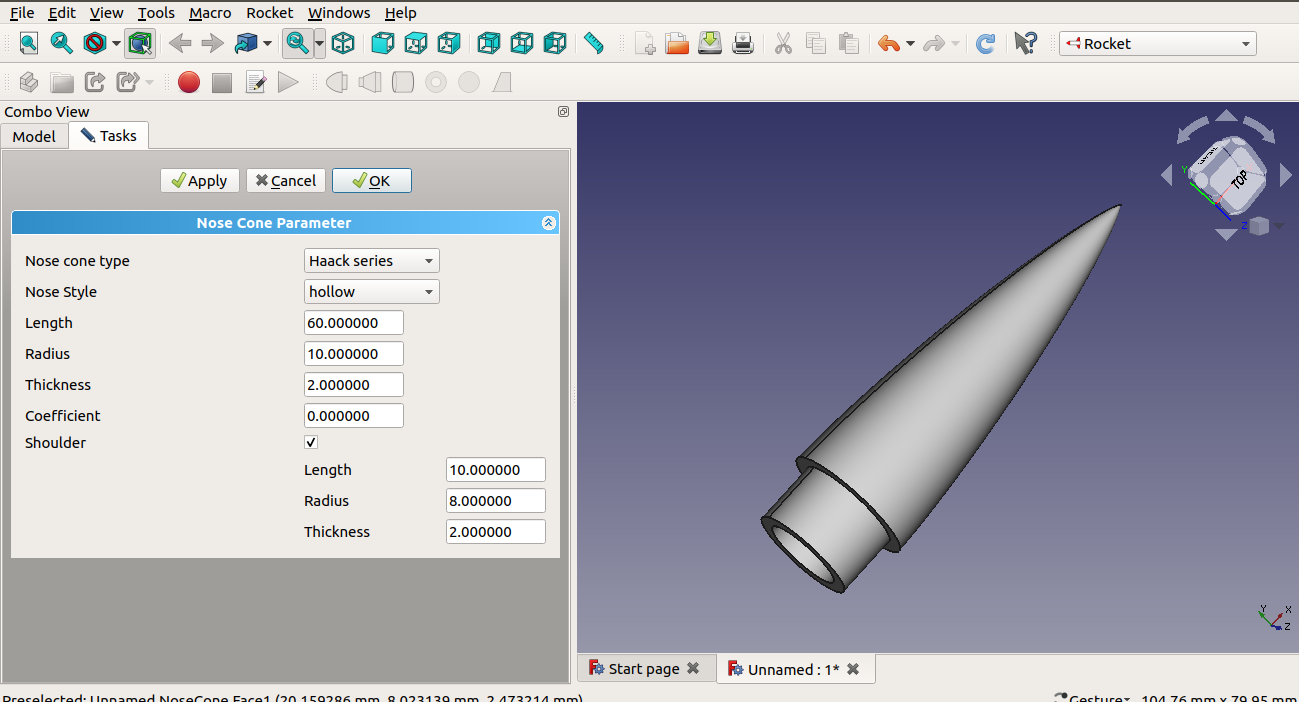Select the Body Tube tool

(403, 82)
